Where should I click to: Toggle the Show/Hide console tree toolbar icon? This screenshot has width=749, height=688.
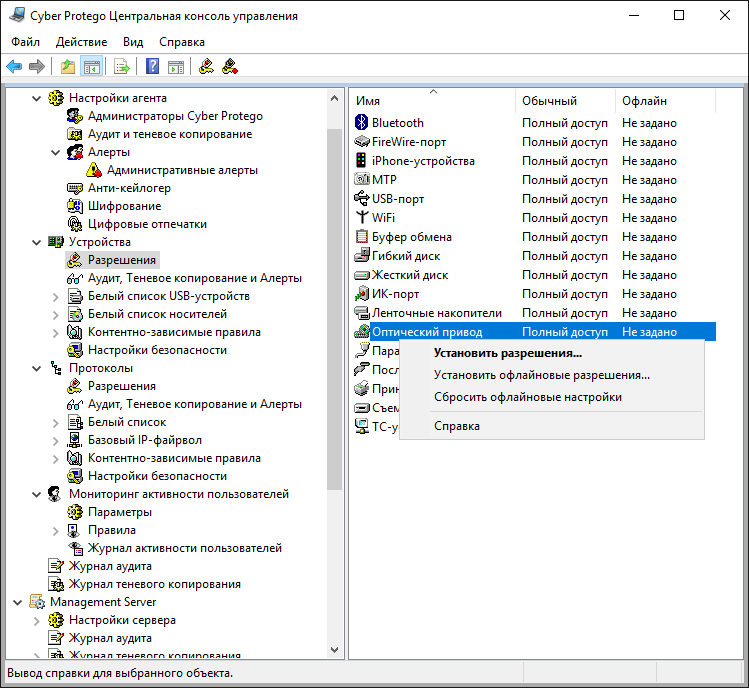91,66
